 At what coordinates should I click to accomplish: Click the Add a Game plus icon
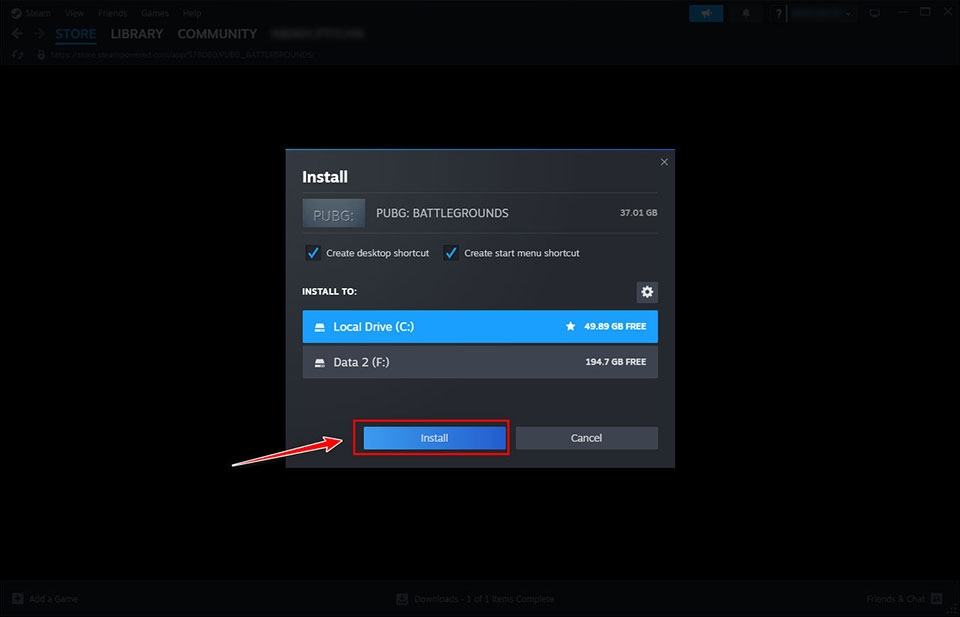click(x=17, y=599)
